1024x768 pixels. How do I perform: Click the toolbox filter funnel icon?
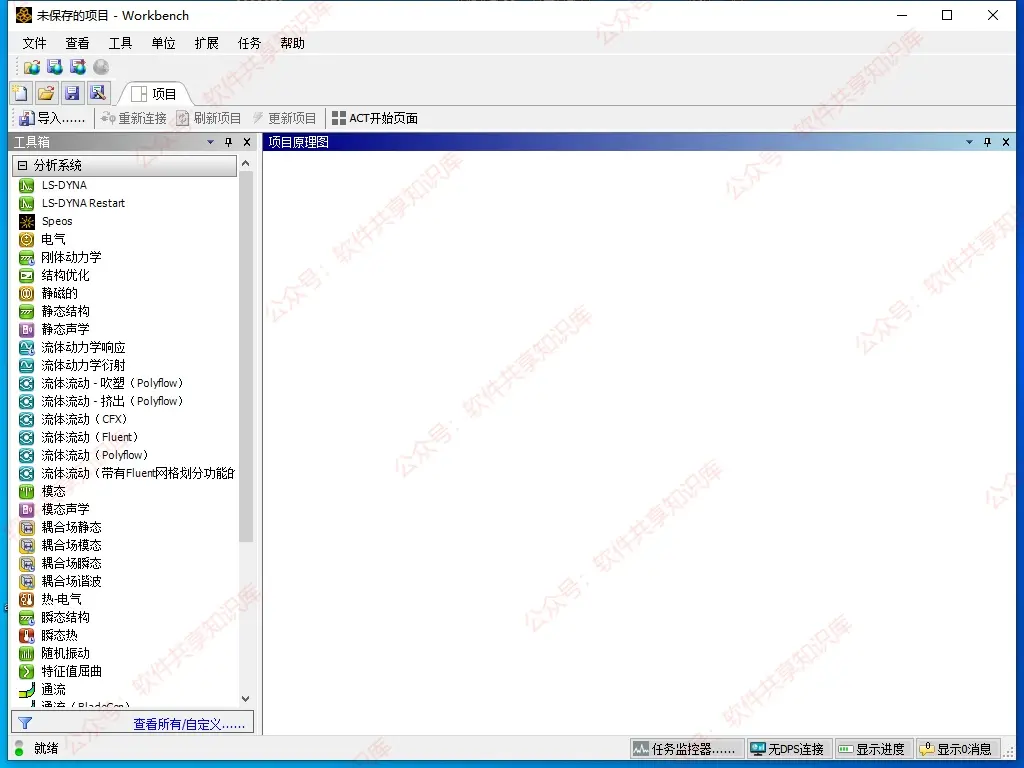click(25, 723)
